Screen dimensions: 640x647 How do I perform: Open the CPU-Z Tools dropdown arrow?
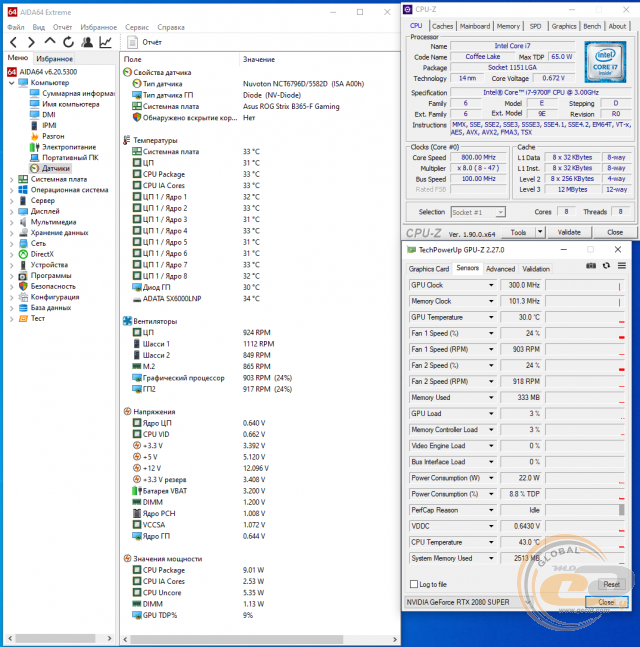[x=540, y=232]
